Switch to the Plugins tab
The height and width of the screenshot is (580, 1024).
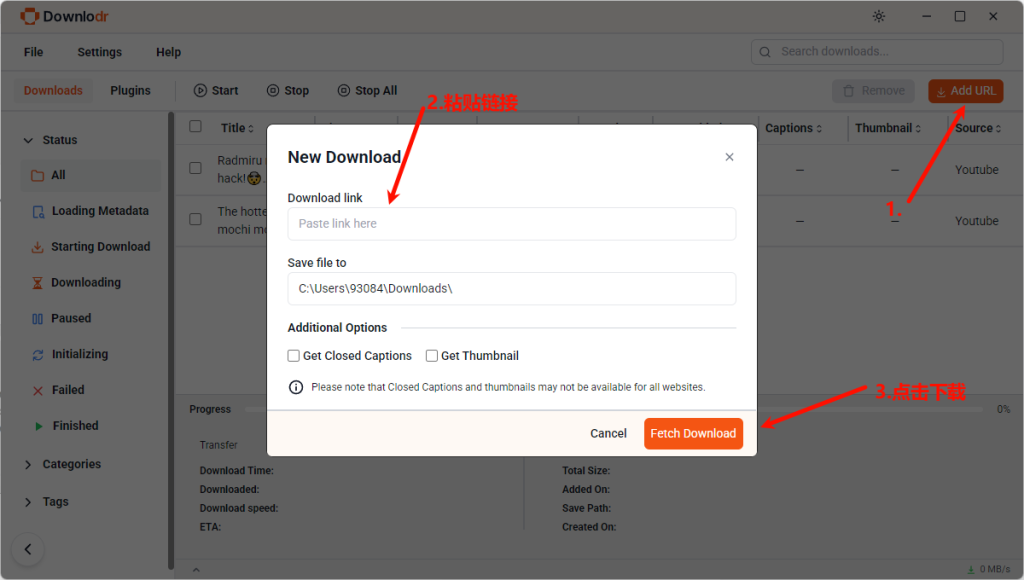click(x=130, y=91)
